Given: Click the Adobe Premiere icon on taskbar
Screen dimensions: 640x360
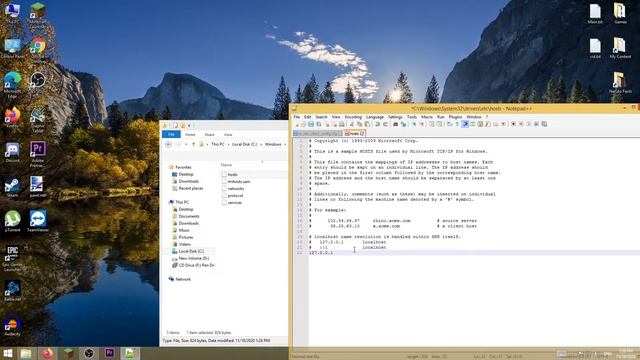Looking at the screenshot, I should [x=109, y=353].
